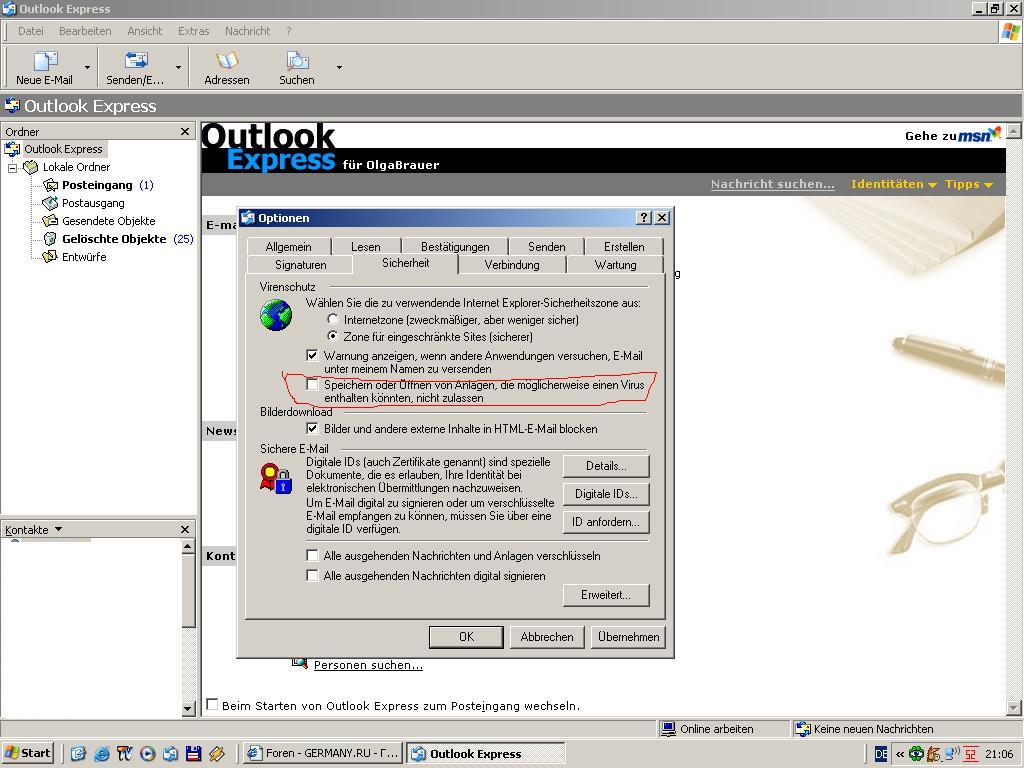Switch to the Allgemein tab
1024x768 pixels.
[289, 246]
